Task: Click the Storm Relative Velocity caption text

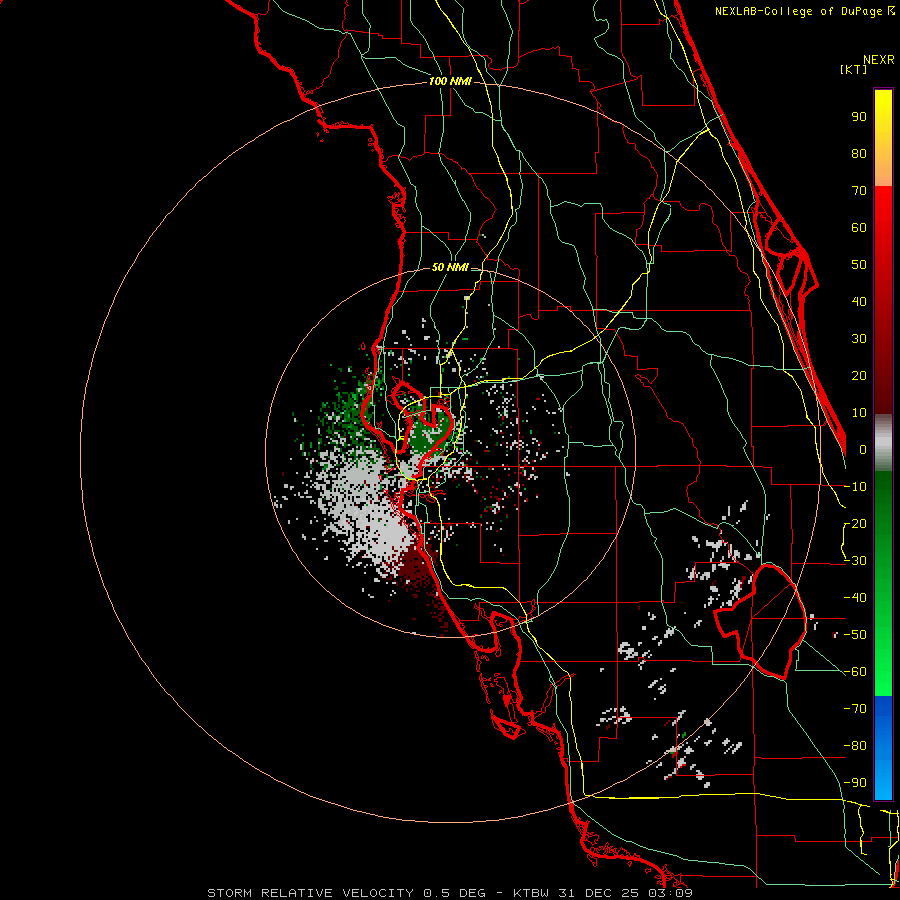Action: tap(450, 893)
